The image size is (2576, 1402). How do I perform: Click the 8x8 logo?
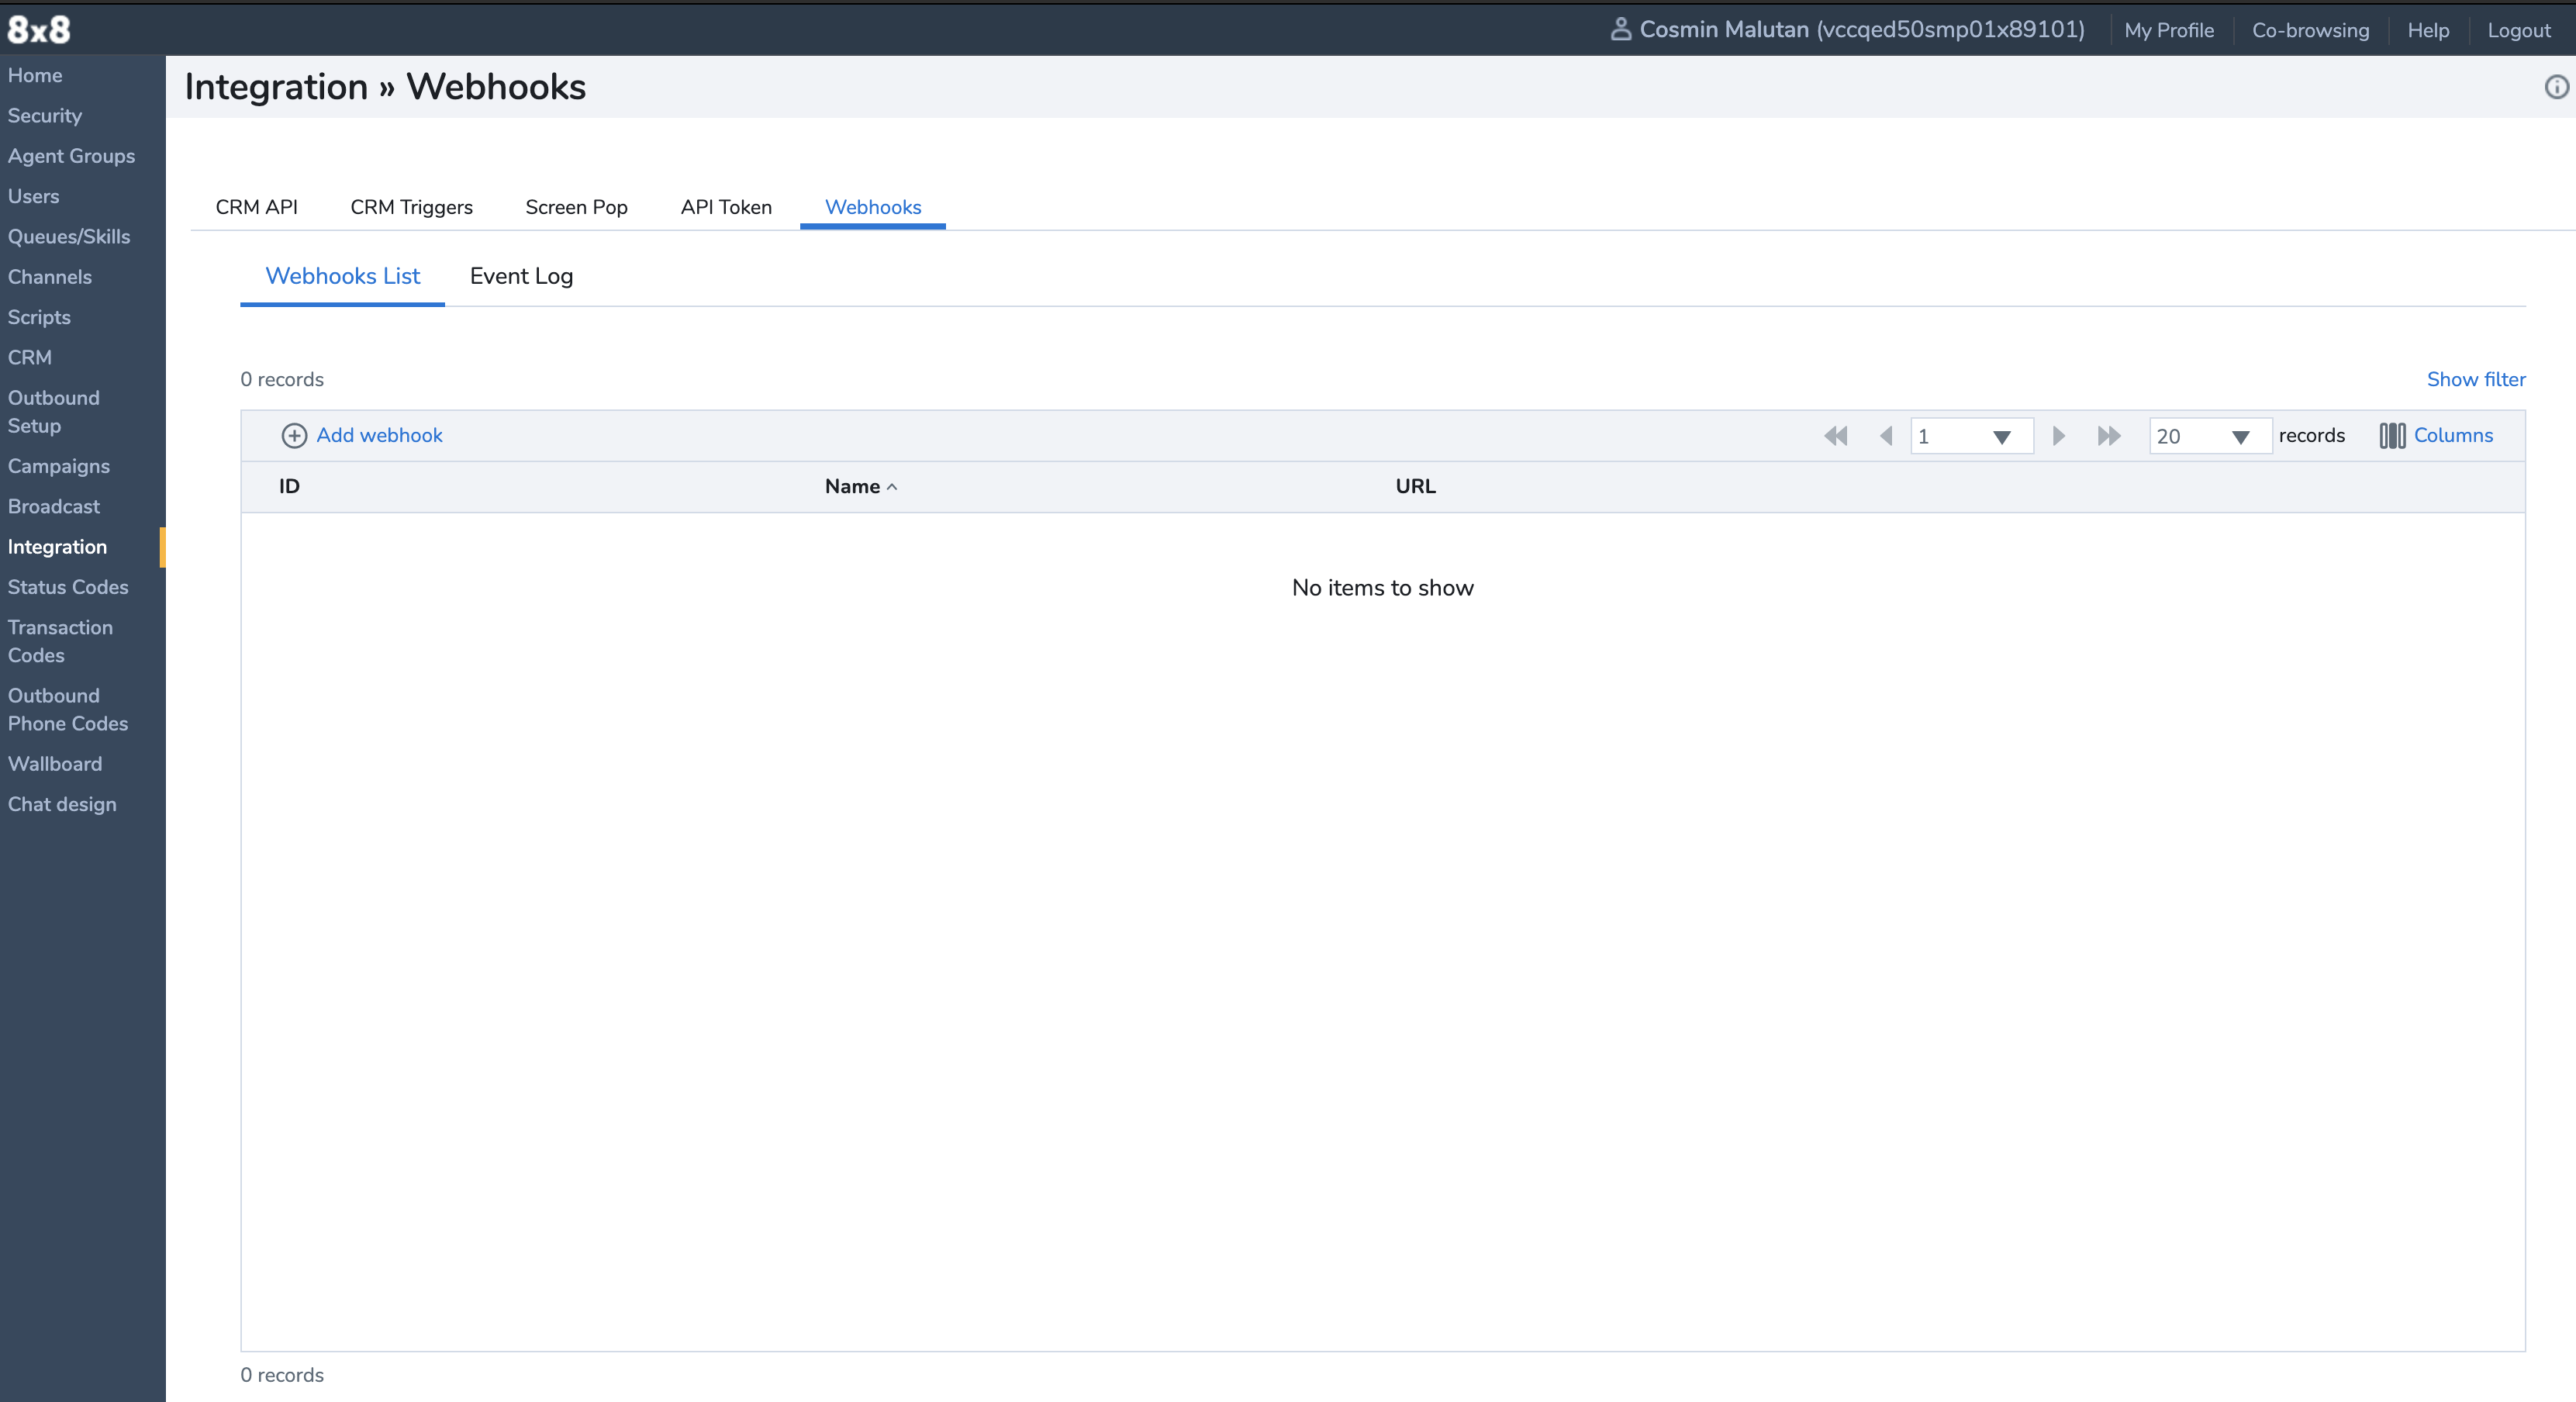(39, 29)
